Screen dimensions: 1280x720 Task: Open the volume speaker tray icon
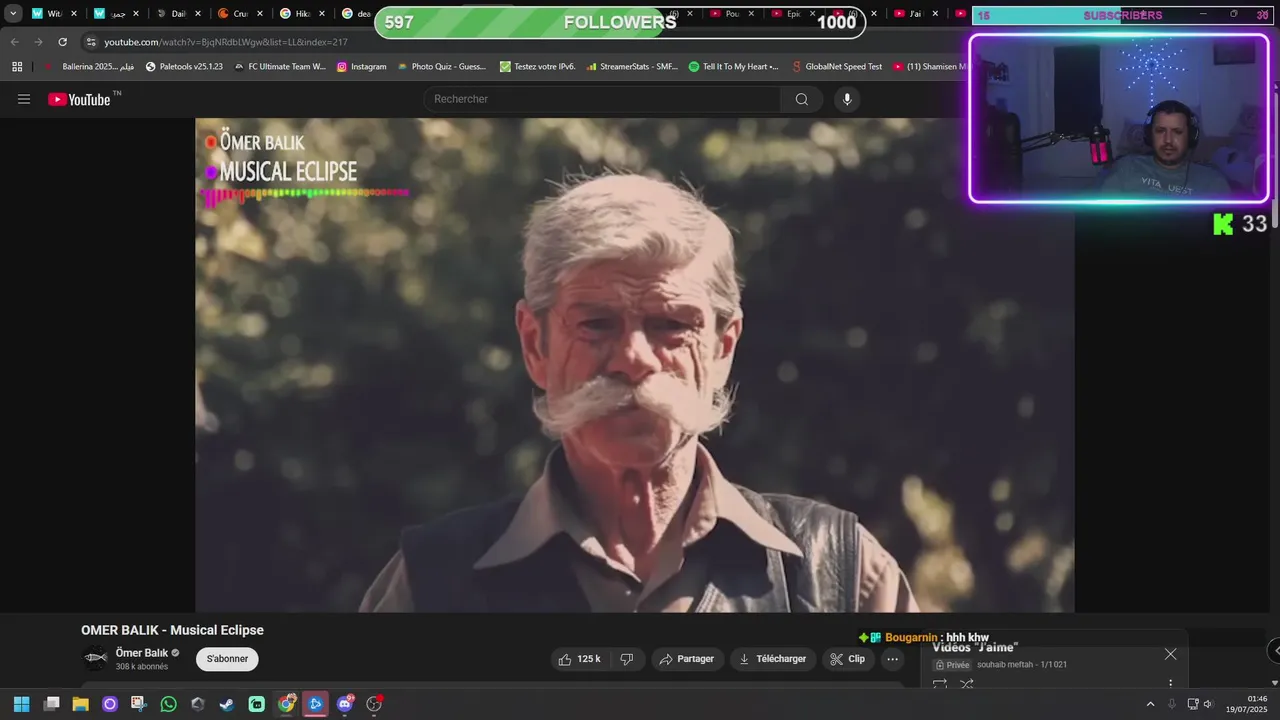[x=1207, y=704]
